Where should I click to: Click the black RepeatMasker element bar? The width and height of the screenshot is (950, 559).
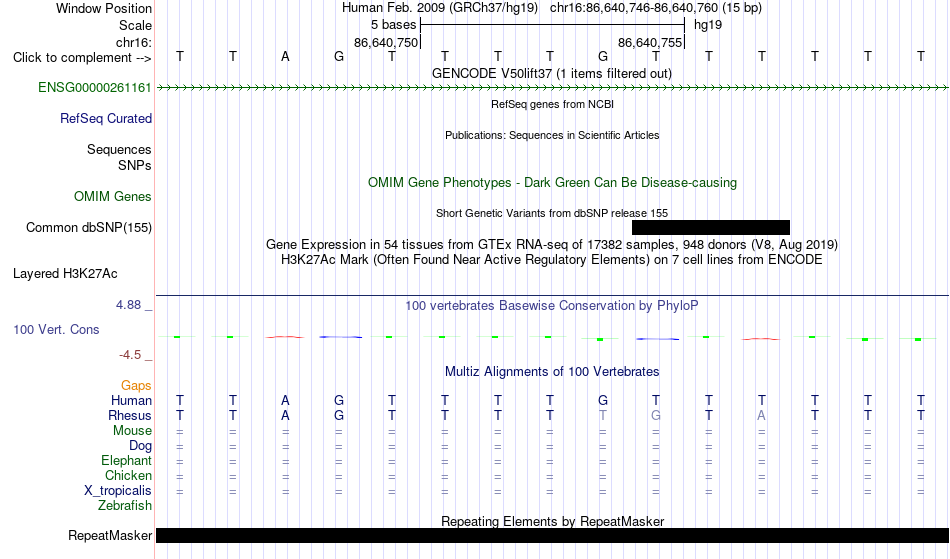click(x=553, y=535)
